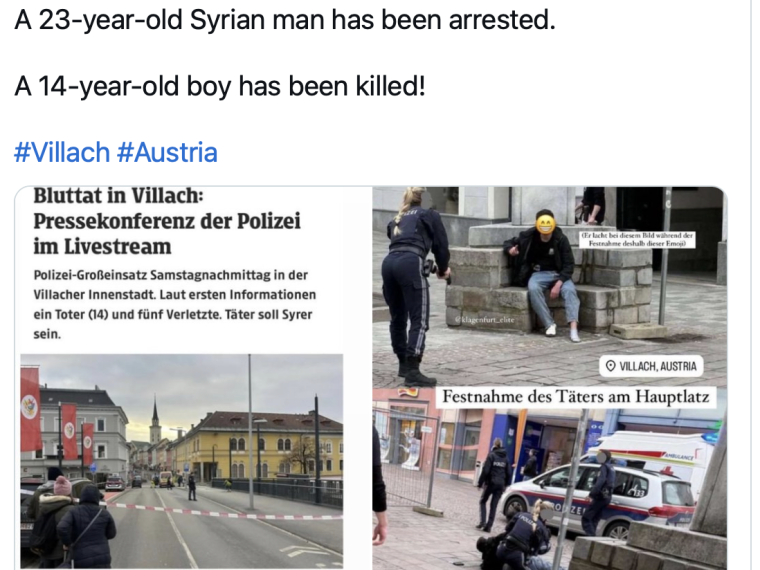Click the street photo with barrier tape
This screenshot has height=570, width=760.
(x=182, y=461)
